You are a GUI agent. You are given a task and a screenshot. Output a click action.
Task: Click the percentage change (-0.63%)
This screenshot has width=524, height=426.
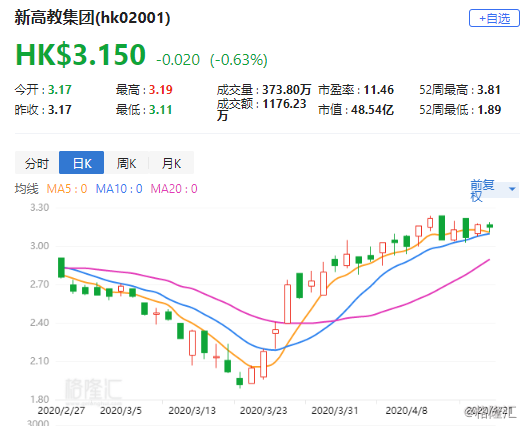(x=239, y=60)
